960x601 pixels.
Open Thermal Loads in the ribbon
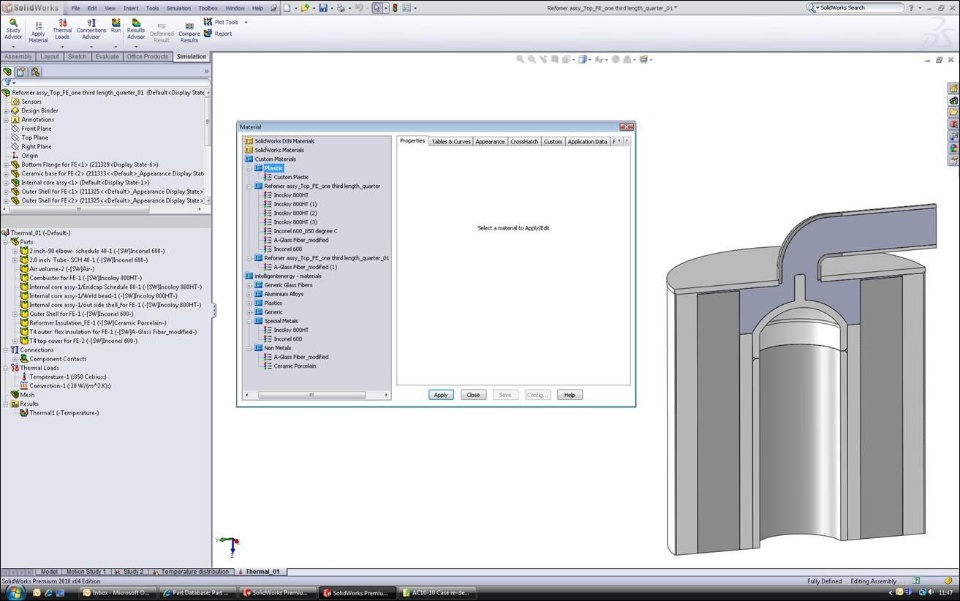pyautogui.click(x=62, y=29)
